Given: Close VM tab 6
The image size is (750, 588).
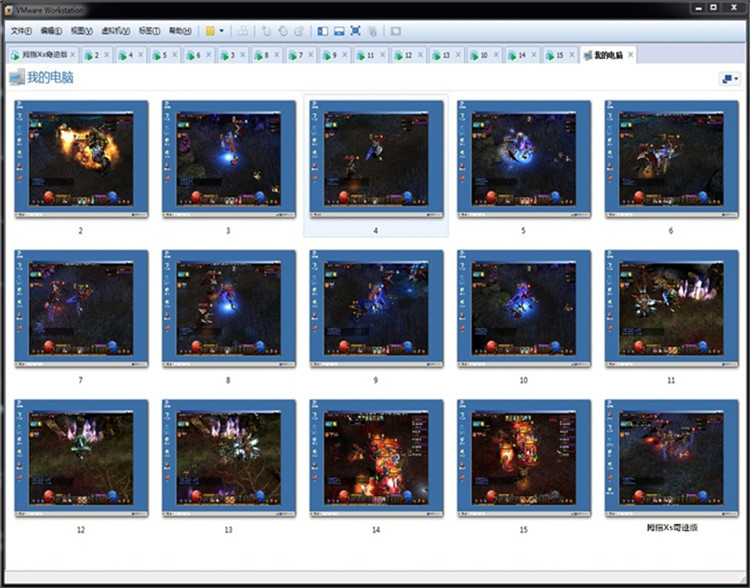Looking at the screenshot, I should [x=209, y=55].
